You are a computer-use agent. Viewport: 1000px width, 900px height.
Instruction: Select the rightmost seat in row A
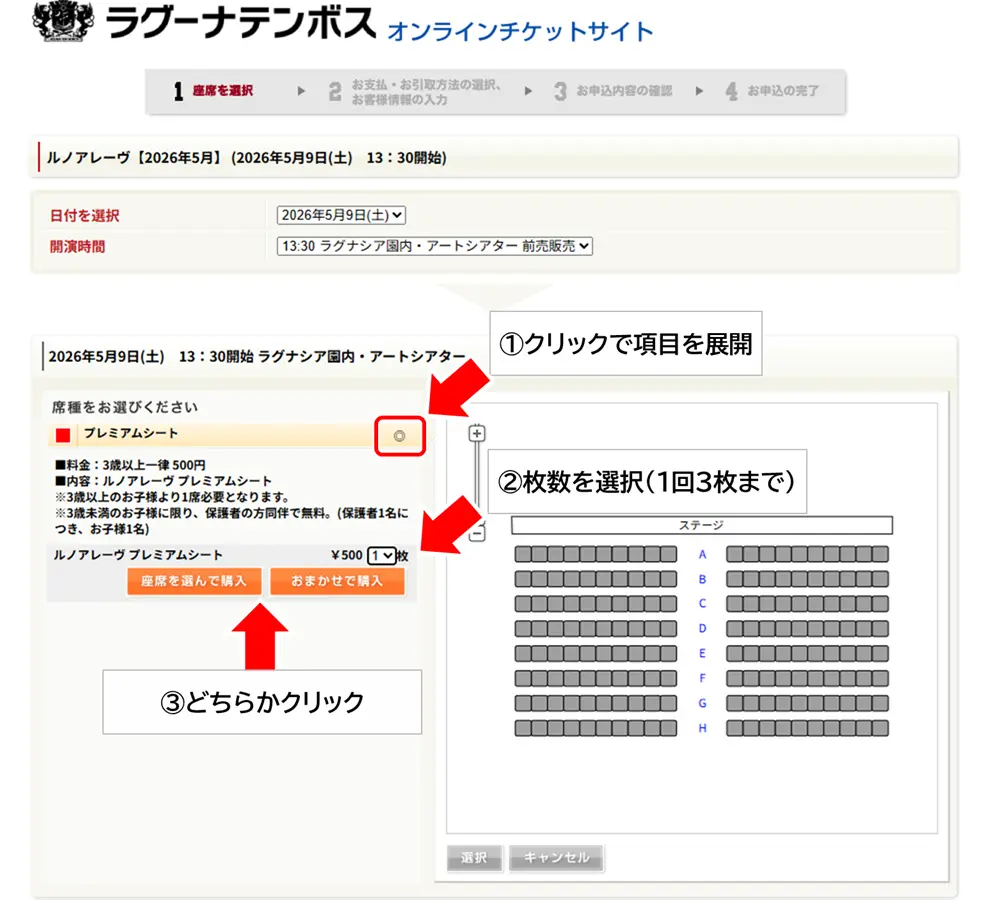[881, 554]
